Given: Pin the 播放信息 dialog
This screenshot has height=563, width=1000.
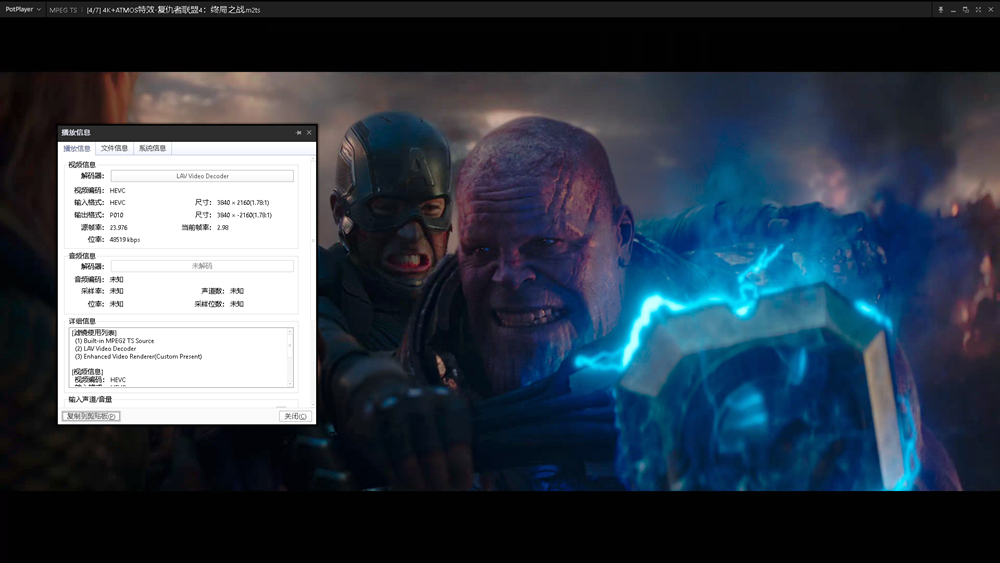Looking at the screenshot, I should click(298, 133).
